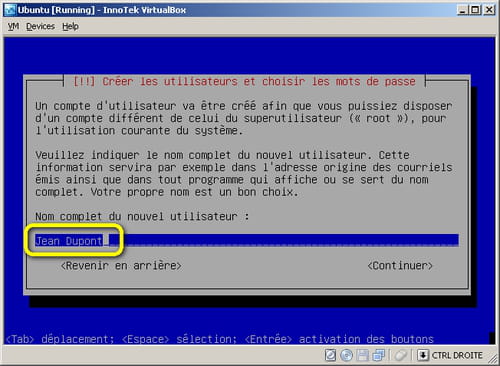Image resolution: width=500 pixels, height=366 pixels.
Task: Click the Jean Dupont full name field
Action: (x=247, y=240)
